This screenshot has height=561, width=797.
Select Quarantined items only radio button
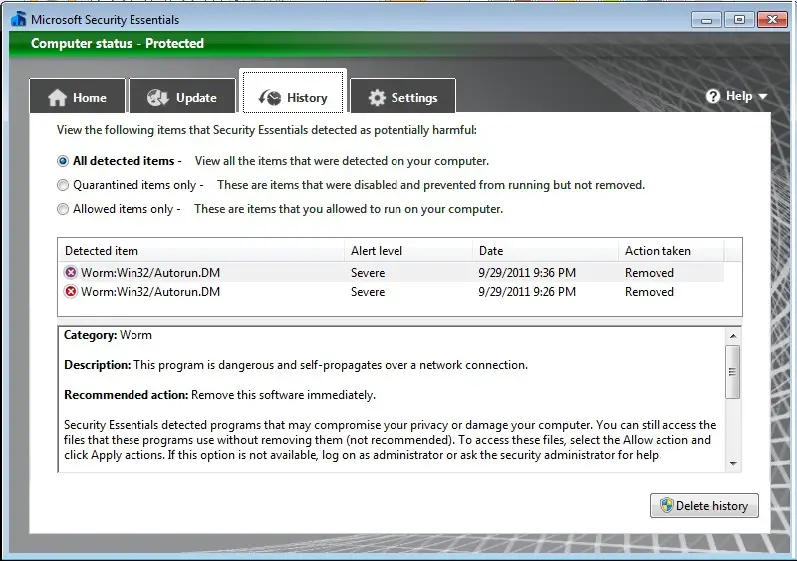(63, 185)
